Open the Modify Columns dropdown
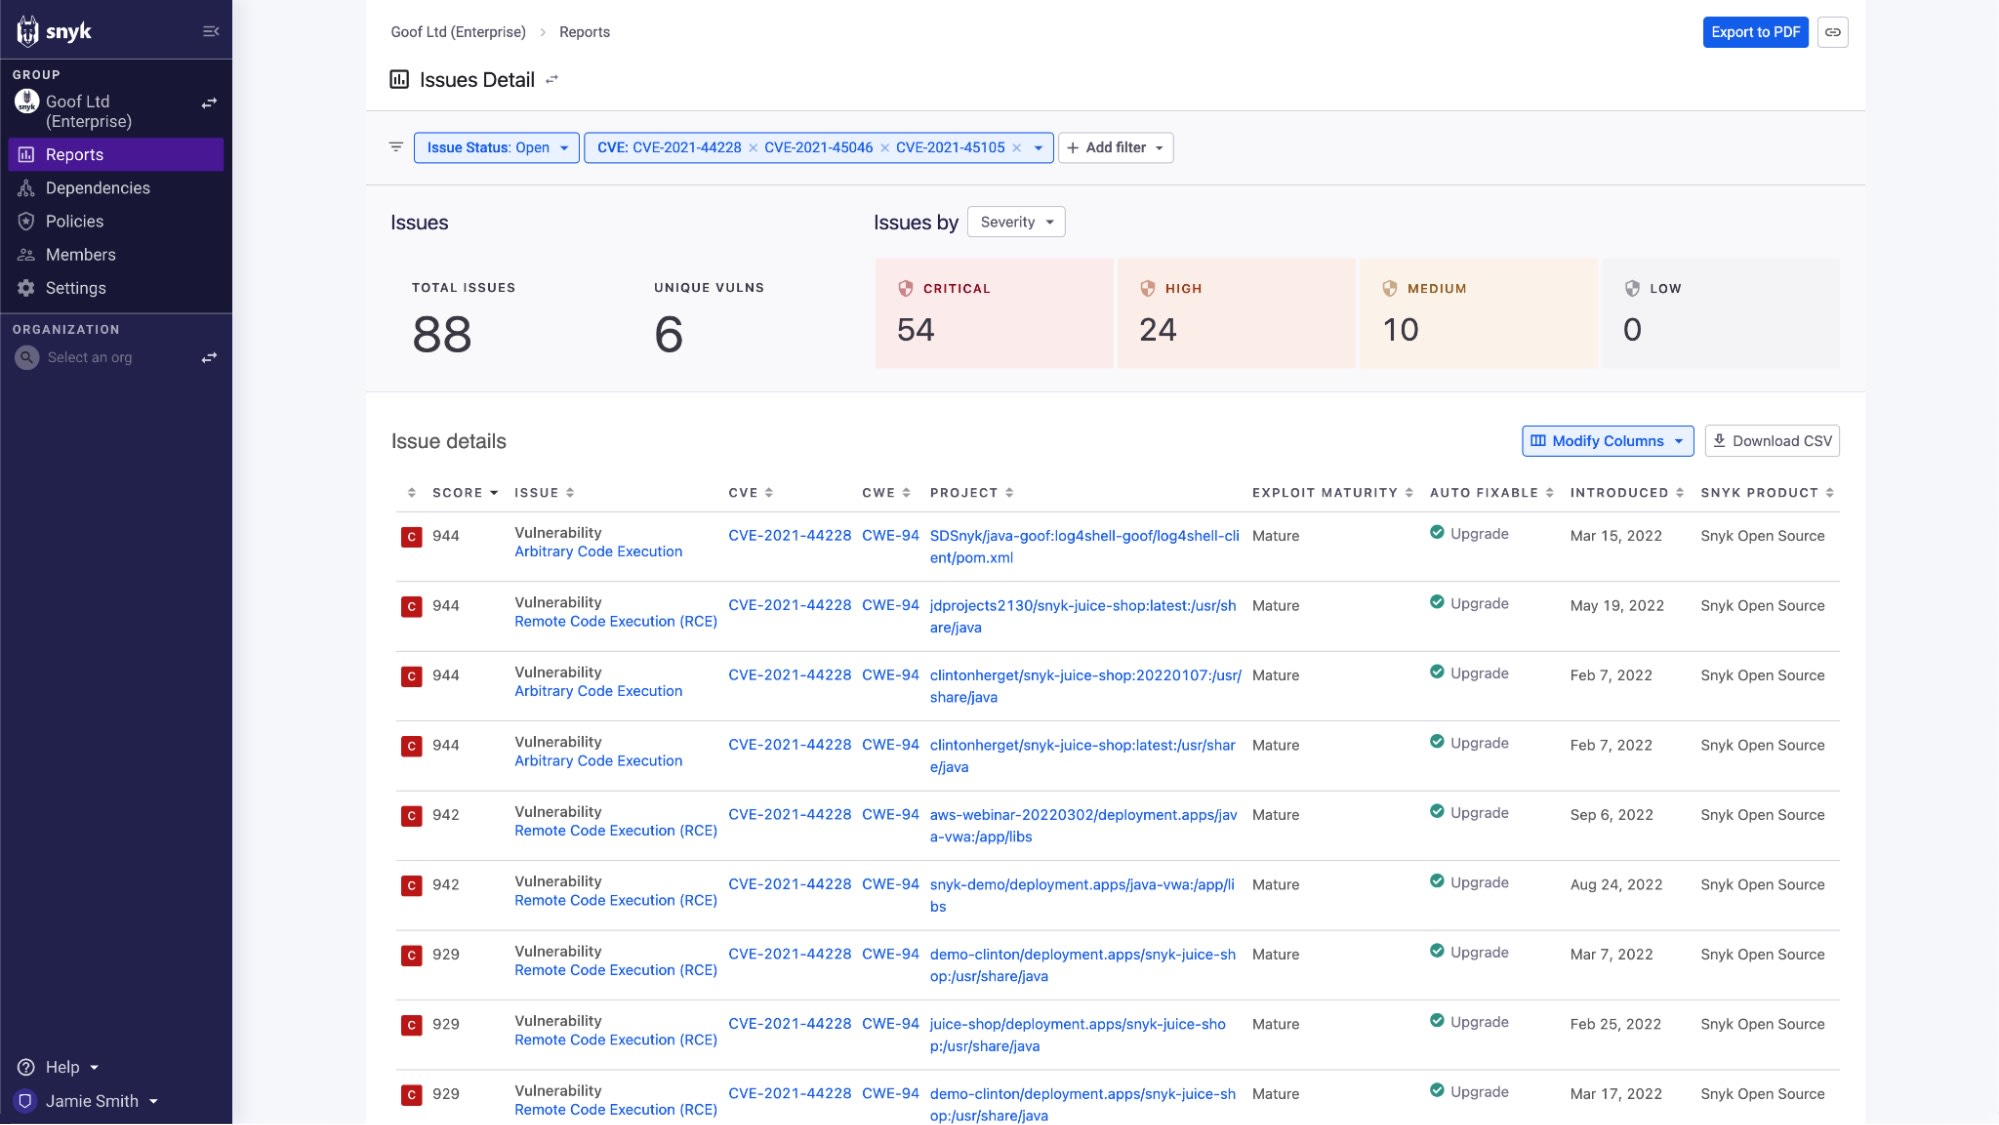Image resolution: width=1999 pixels, height=1125 pixels. pos(1607,441)
